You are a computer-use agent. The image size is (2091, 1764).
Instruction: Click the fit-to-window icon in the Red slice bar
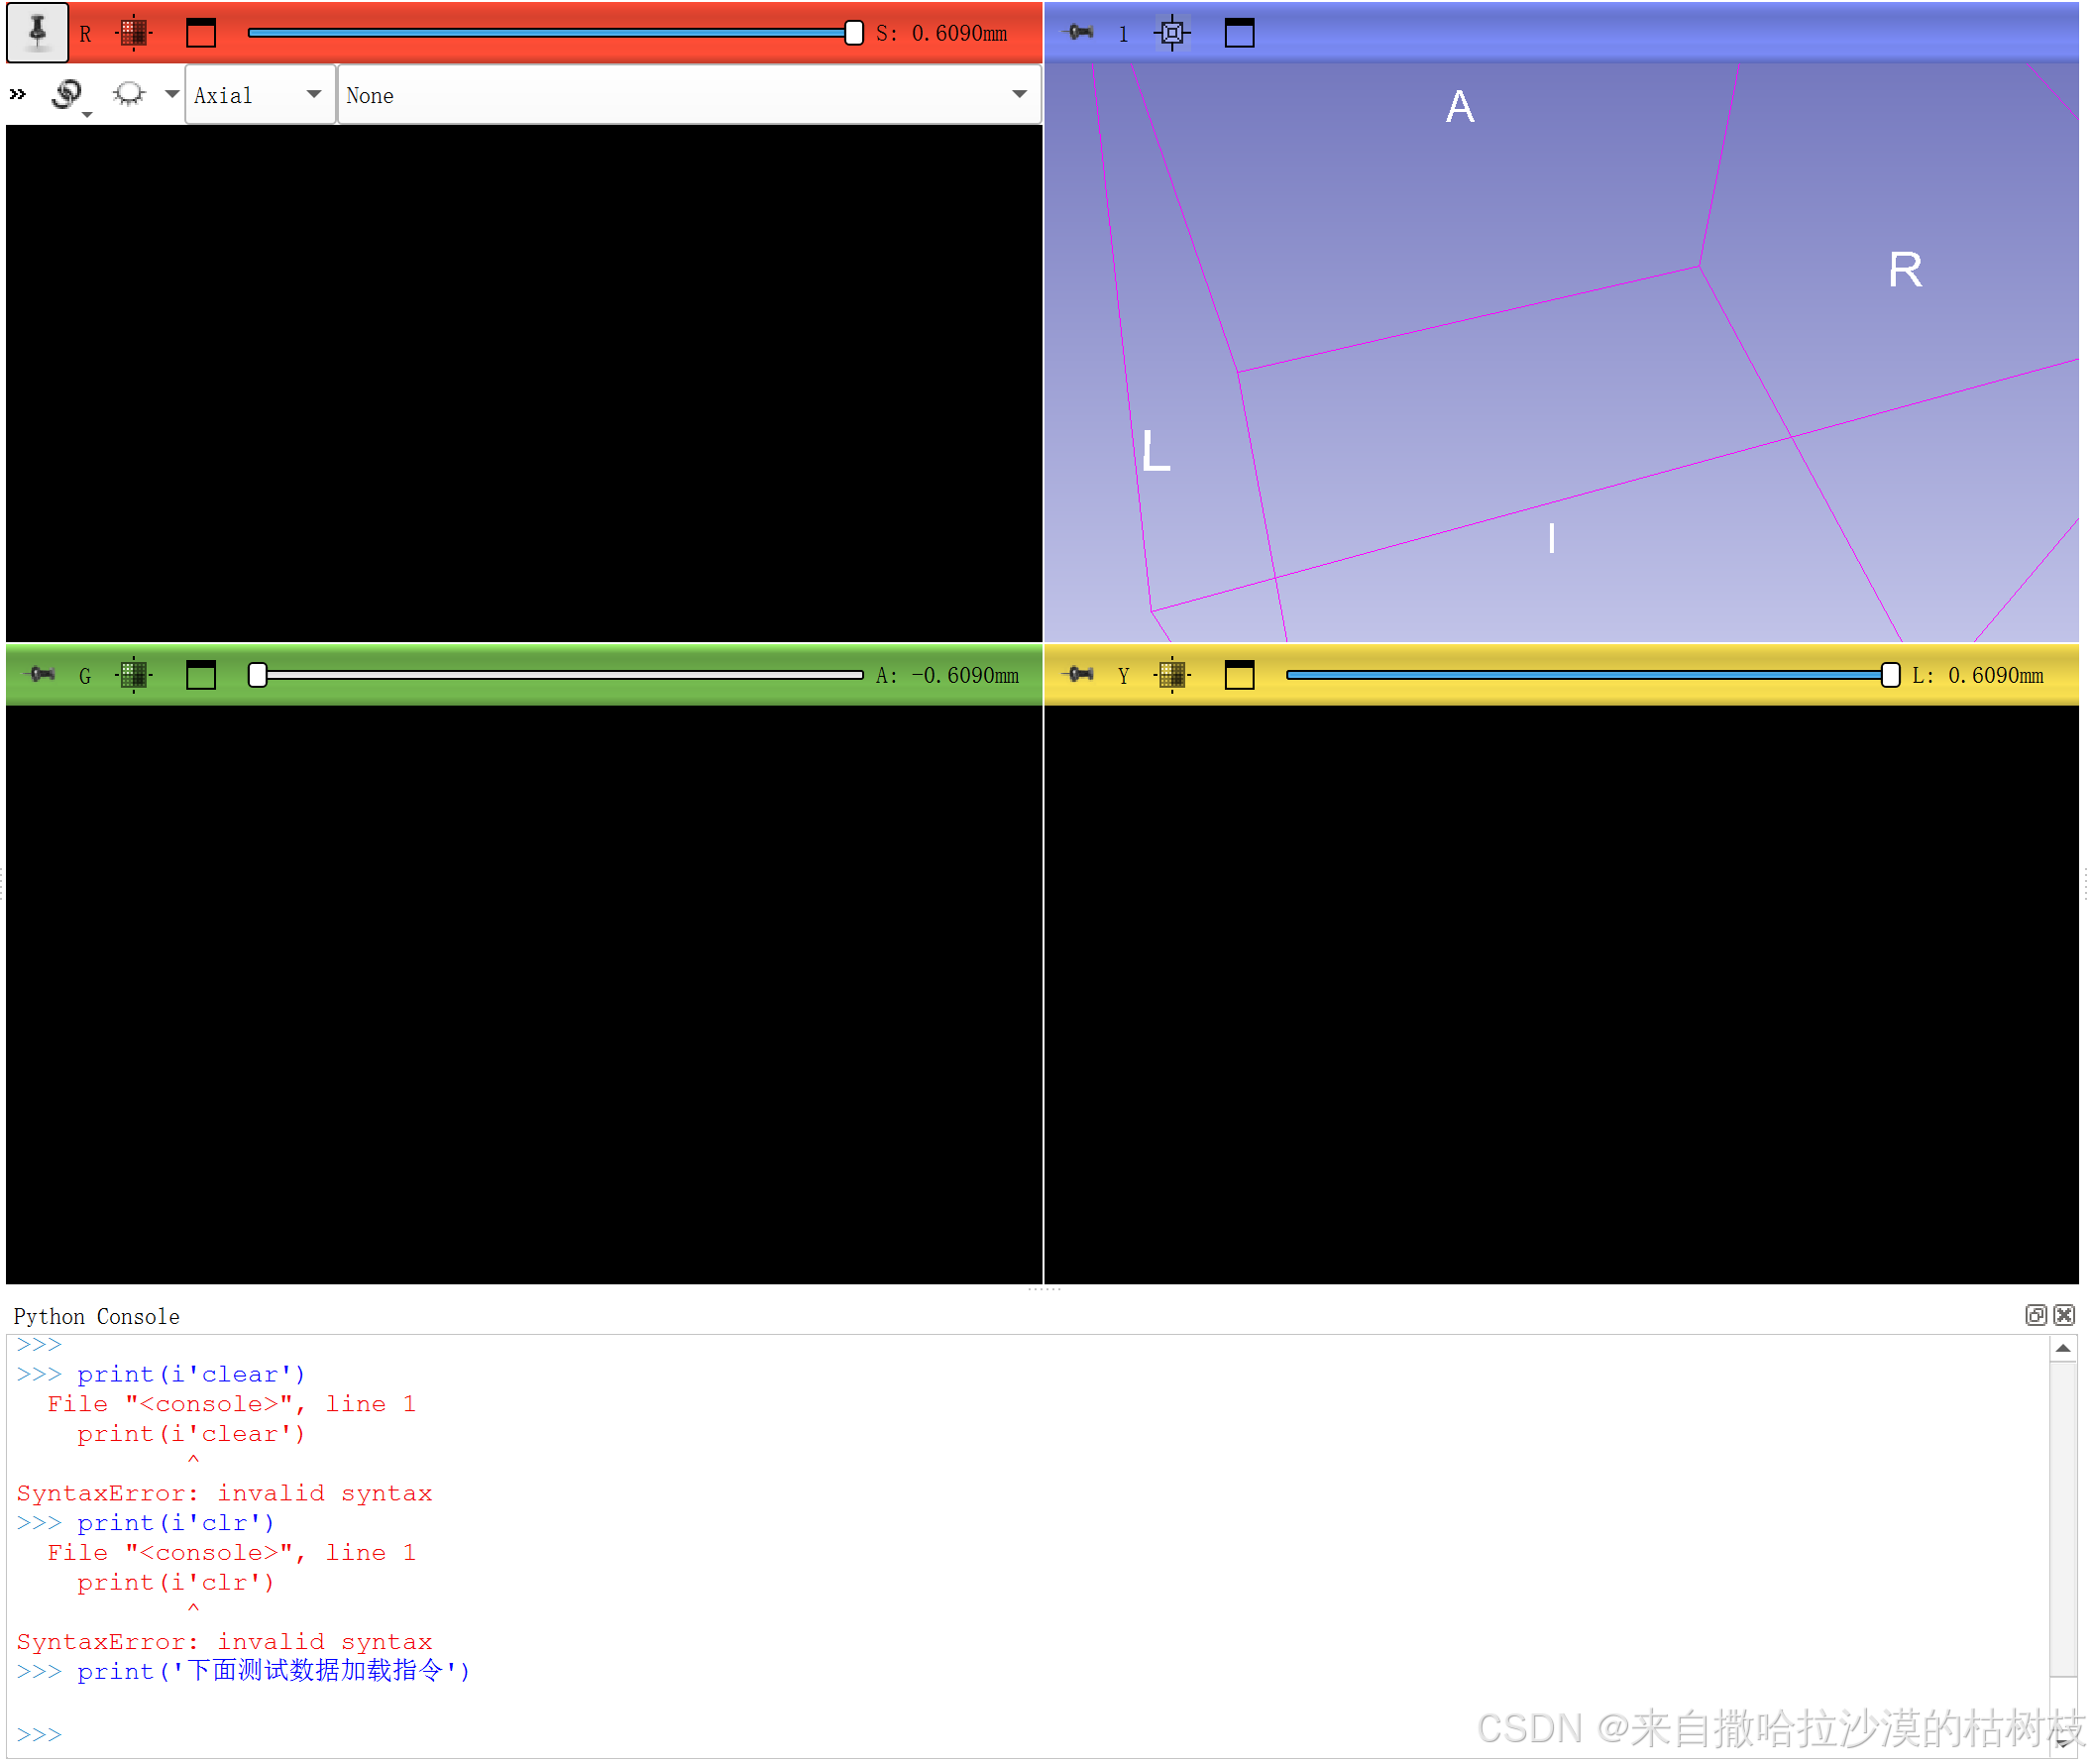(133, 33)
